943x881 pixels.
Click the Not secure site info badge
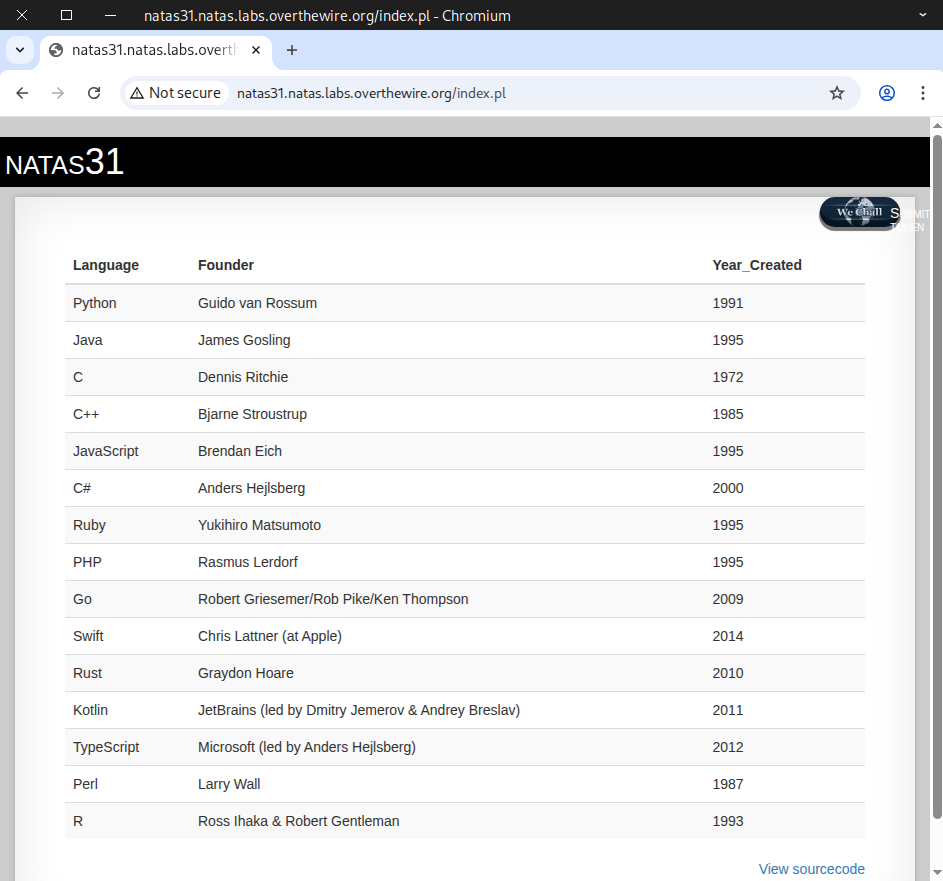pos(175,93)
